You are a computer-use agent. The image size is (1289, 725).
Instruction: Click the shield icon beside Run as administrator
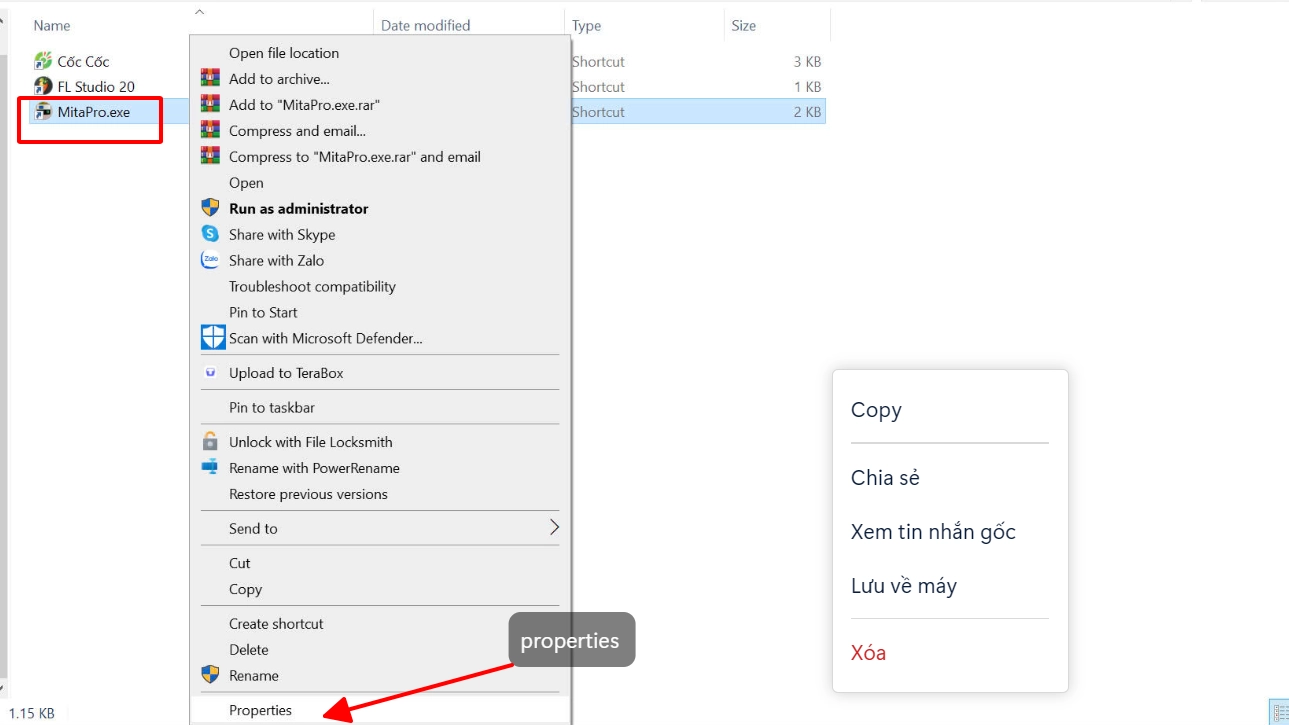[x=210, y=208]
